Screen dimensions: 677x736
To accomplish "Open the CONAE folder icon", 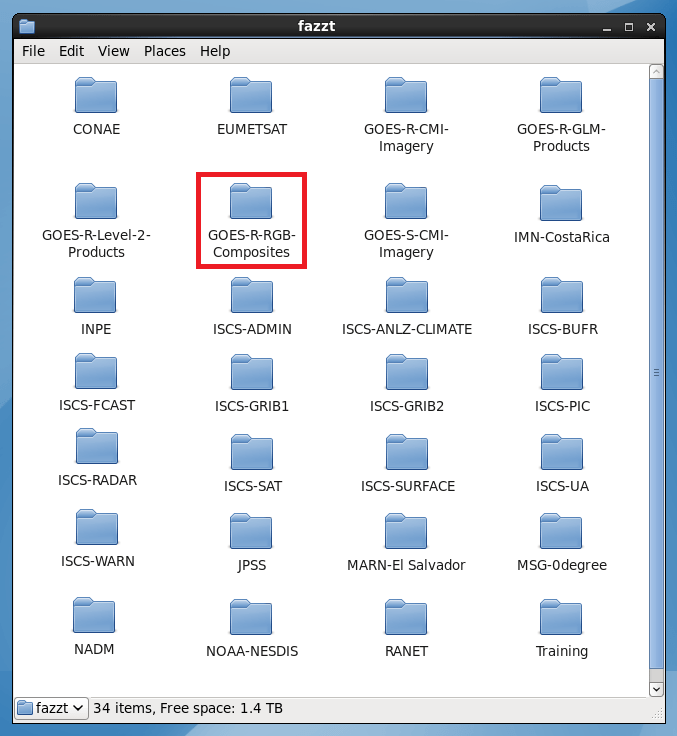I will pyautogui.click(x=96, y=95).
